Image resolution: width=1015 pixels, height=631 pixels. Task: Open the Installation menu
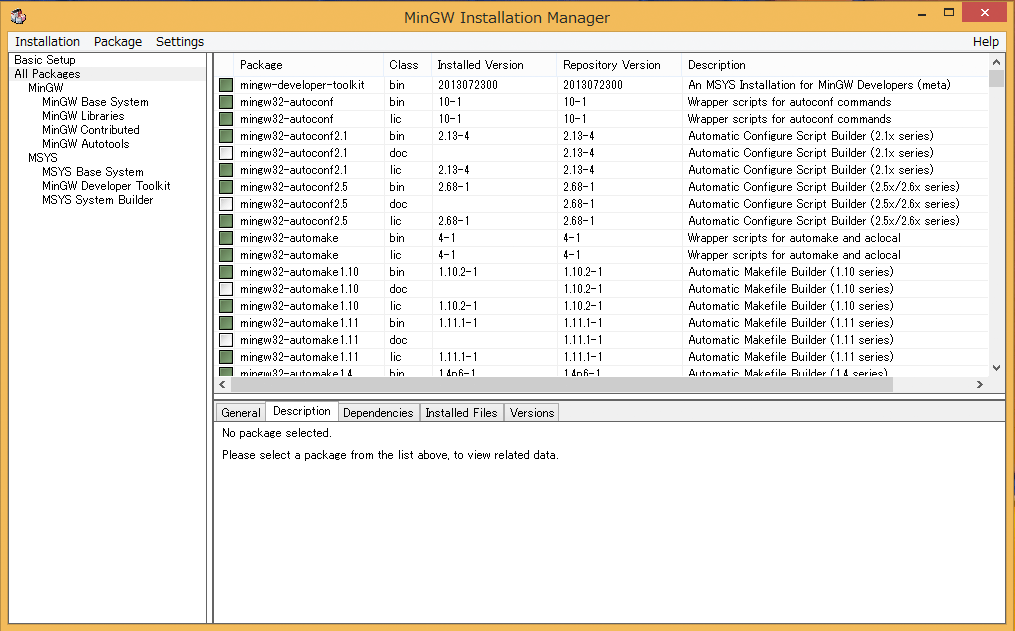pyautogui.click(x=47, y=41)
